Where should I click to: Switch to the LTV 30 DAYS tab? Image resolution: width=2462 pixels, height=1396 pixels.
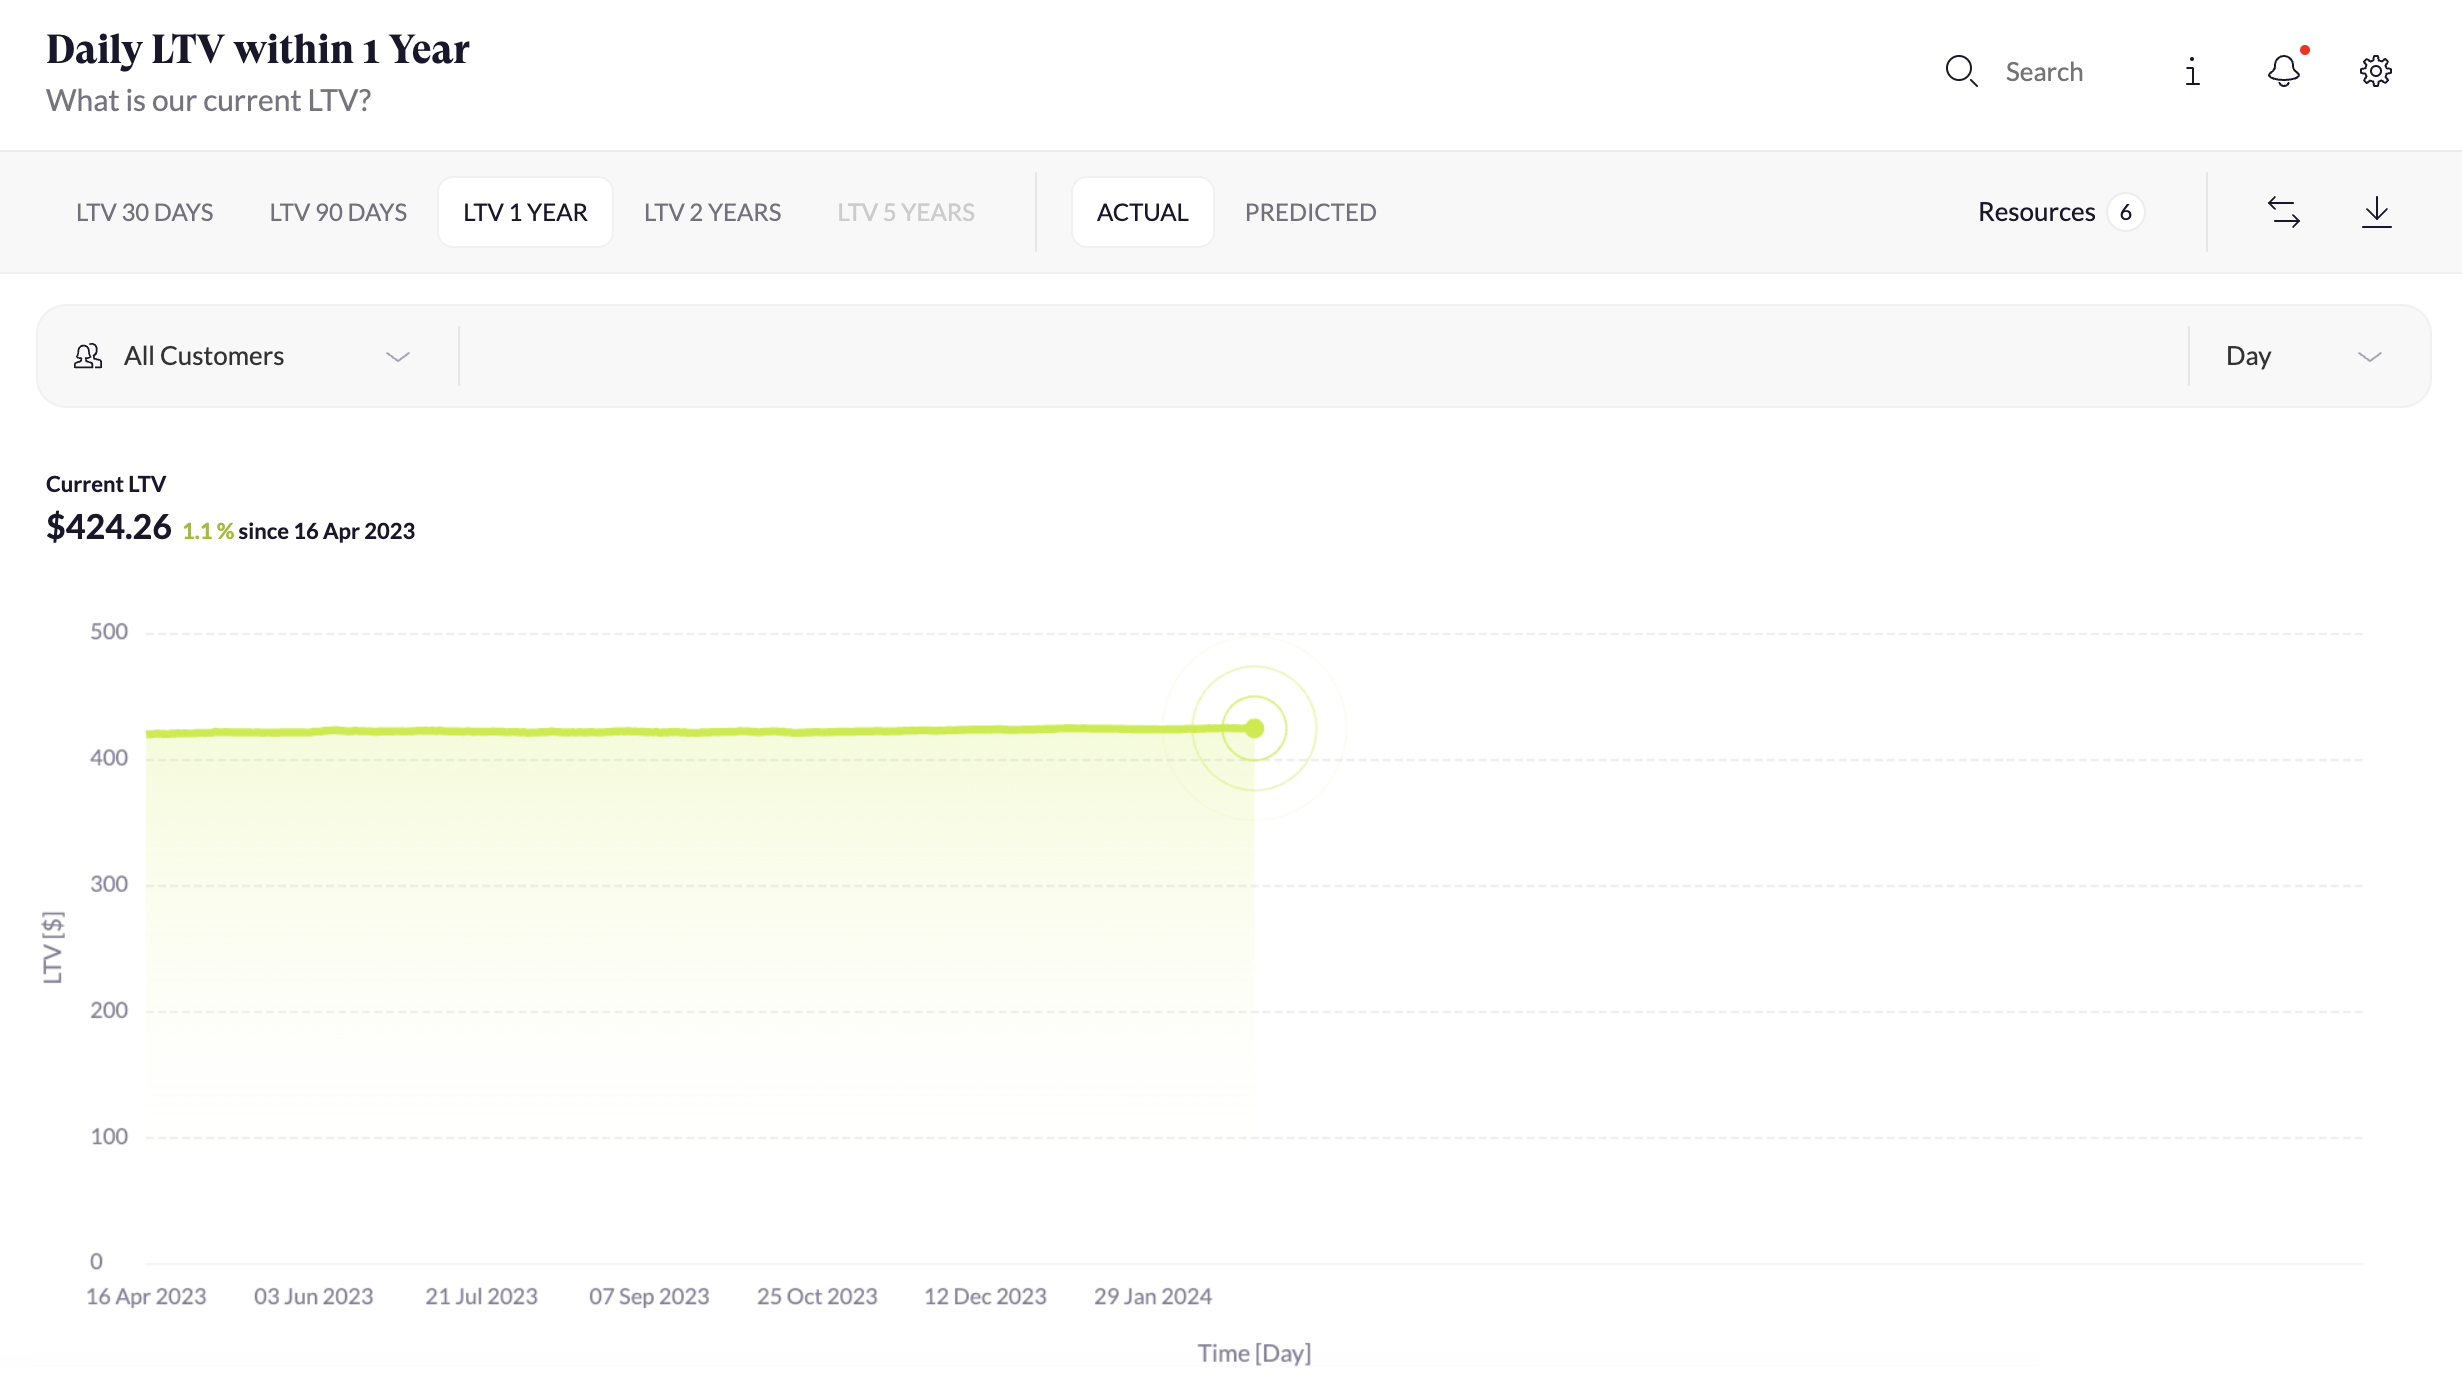(x=146, y=211)
